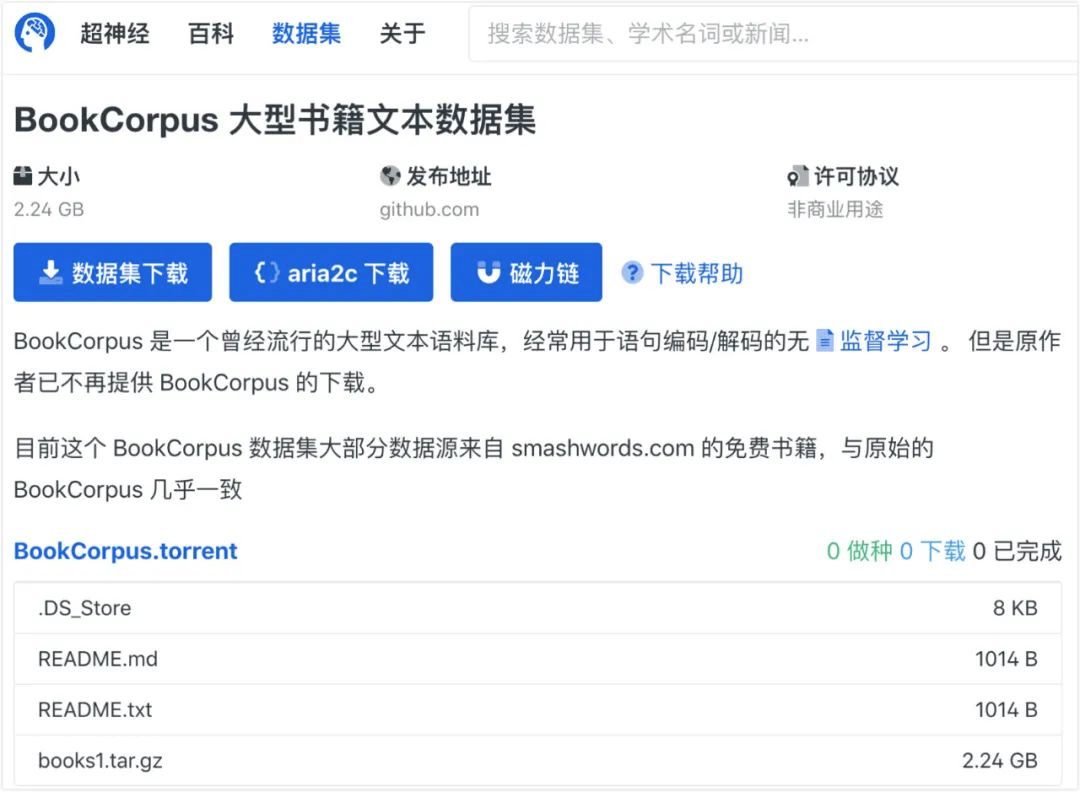Click the aria2c 下载 button
The width and height of the screenshot is (1080, 792).
331,272
